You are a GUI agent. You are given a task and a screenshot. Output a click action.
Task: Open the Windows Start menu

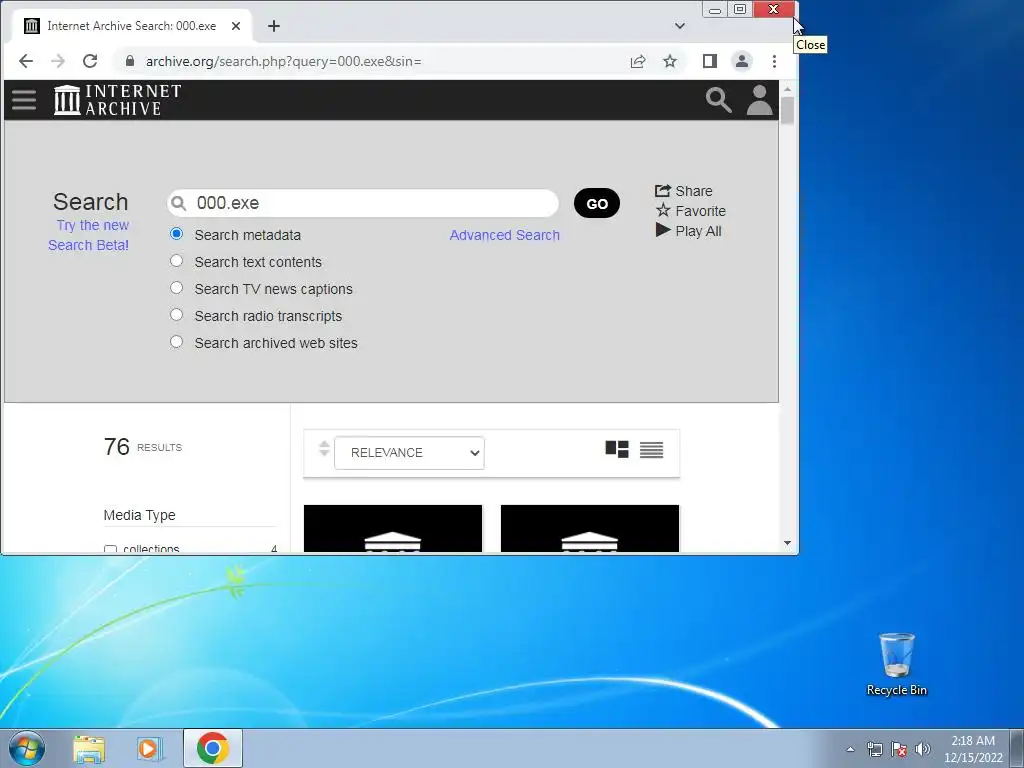click(x=27, y=748)
